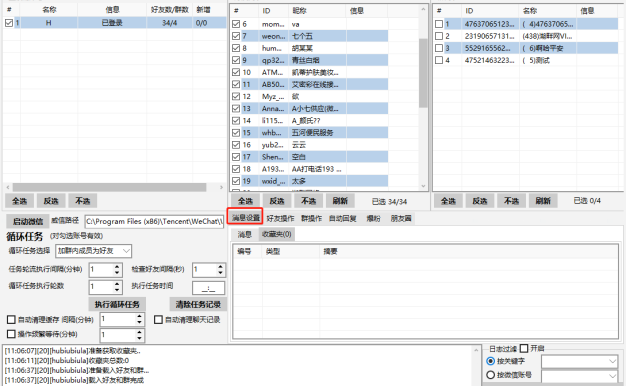Increase 任务轮流执行间隔(分钟) with up arrow
The height and width of the screenshot is (386, 626).
pos(117,266)
